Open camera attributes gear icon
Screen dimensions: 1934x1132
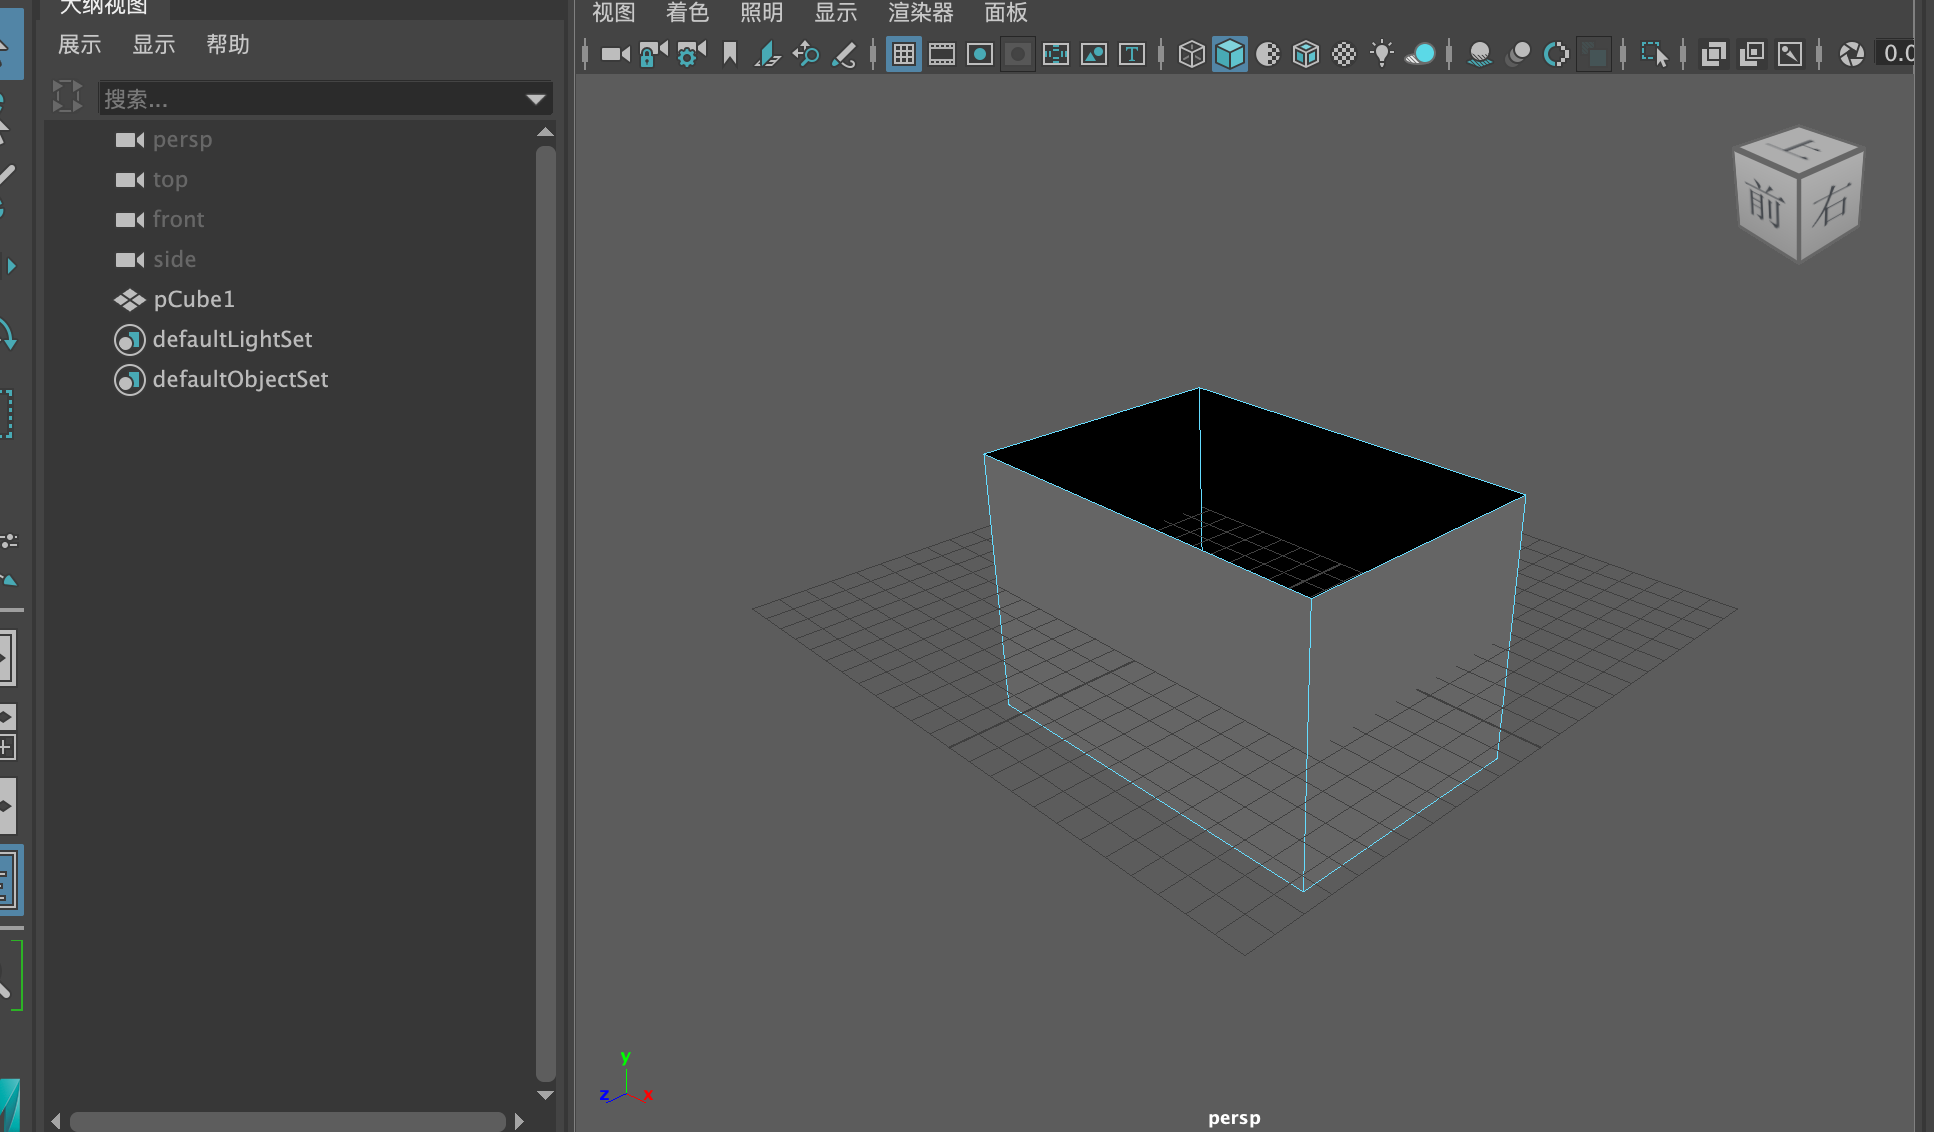[x=690, y=54]
